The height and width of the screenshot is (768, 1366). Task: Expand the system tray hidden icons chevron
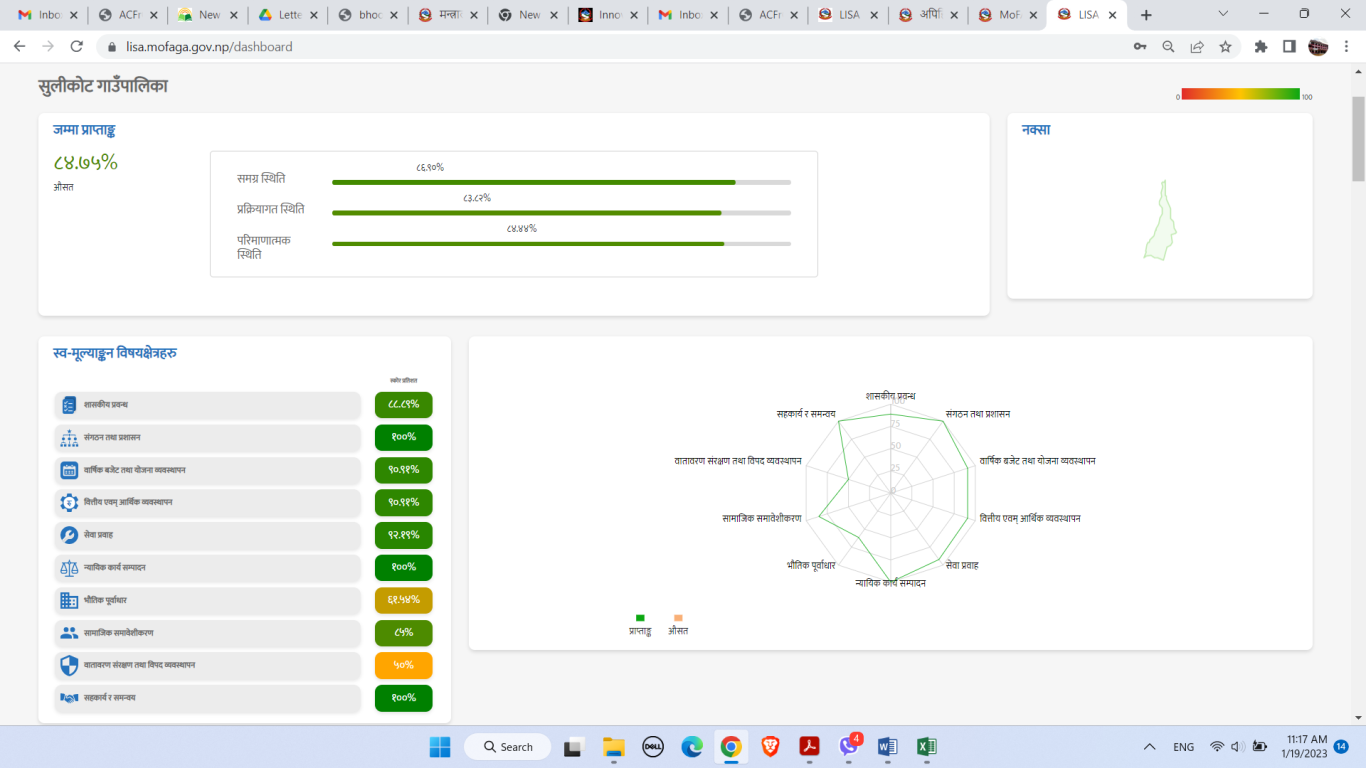coord(1150,747)
